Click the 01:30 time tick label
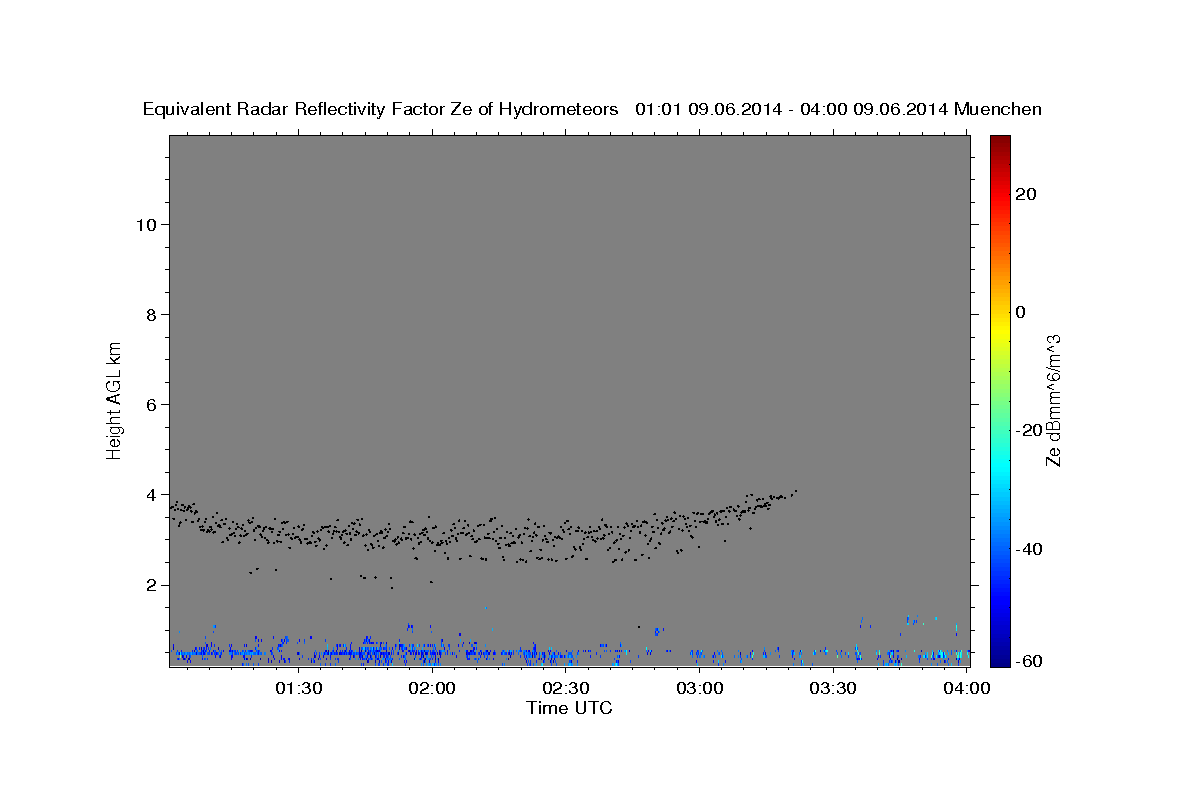 [299, 688]
